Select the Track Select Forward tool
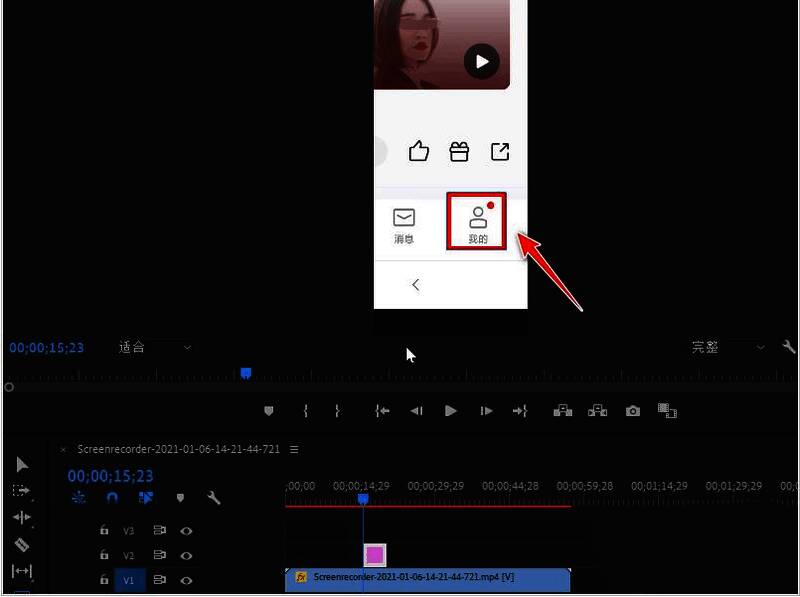800x597 pixels. click(21, 490)
